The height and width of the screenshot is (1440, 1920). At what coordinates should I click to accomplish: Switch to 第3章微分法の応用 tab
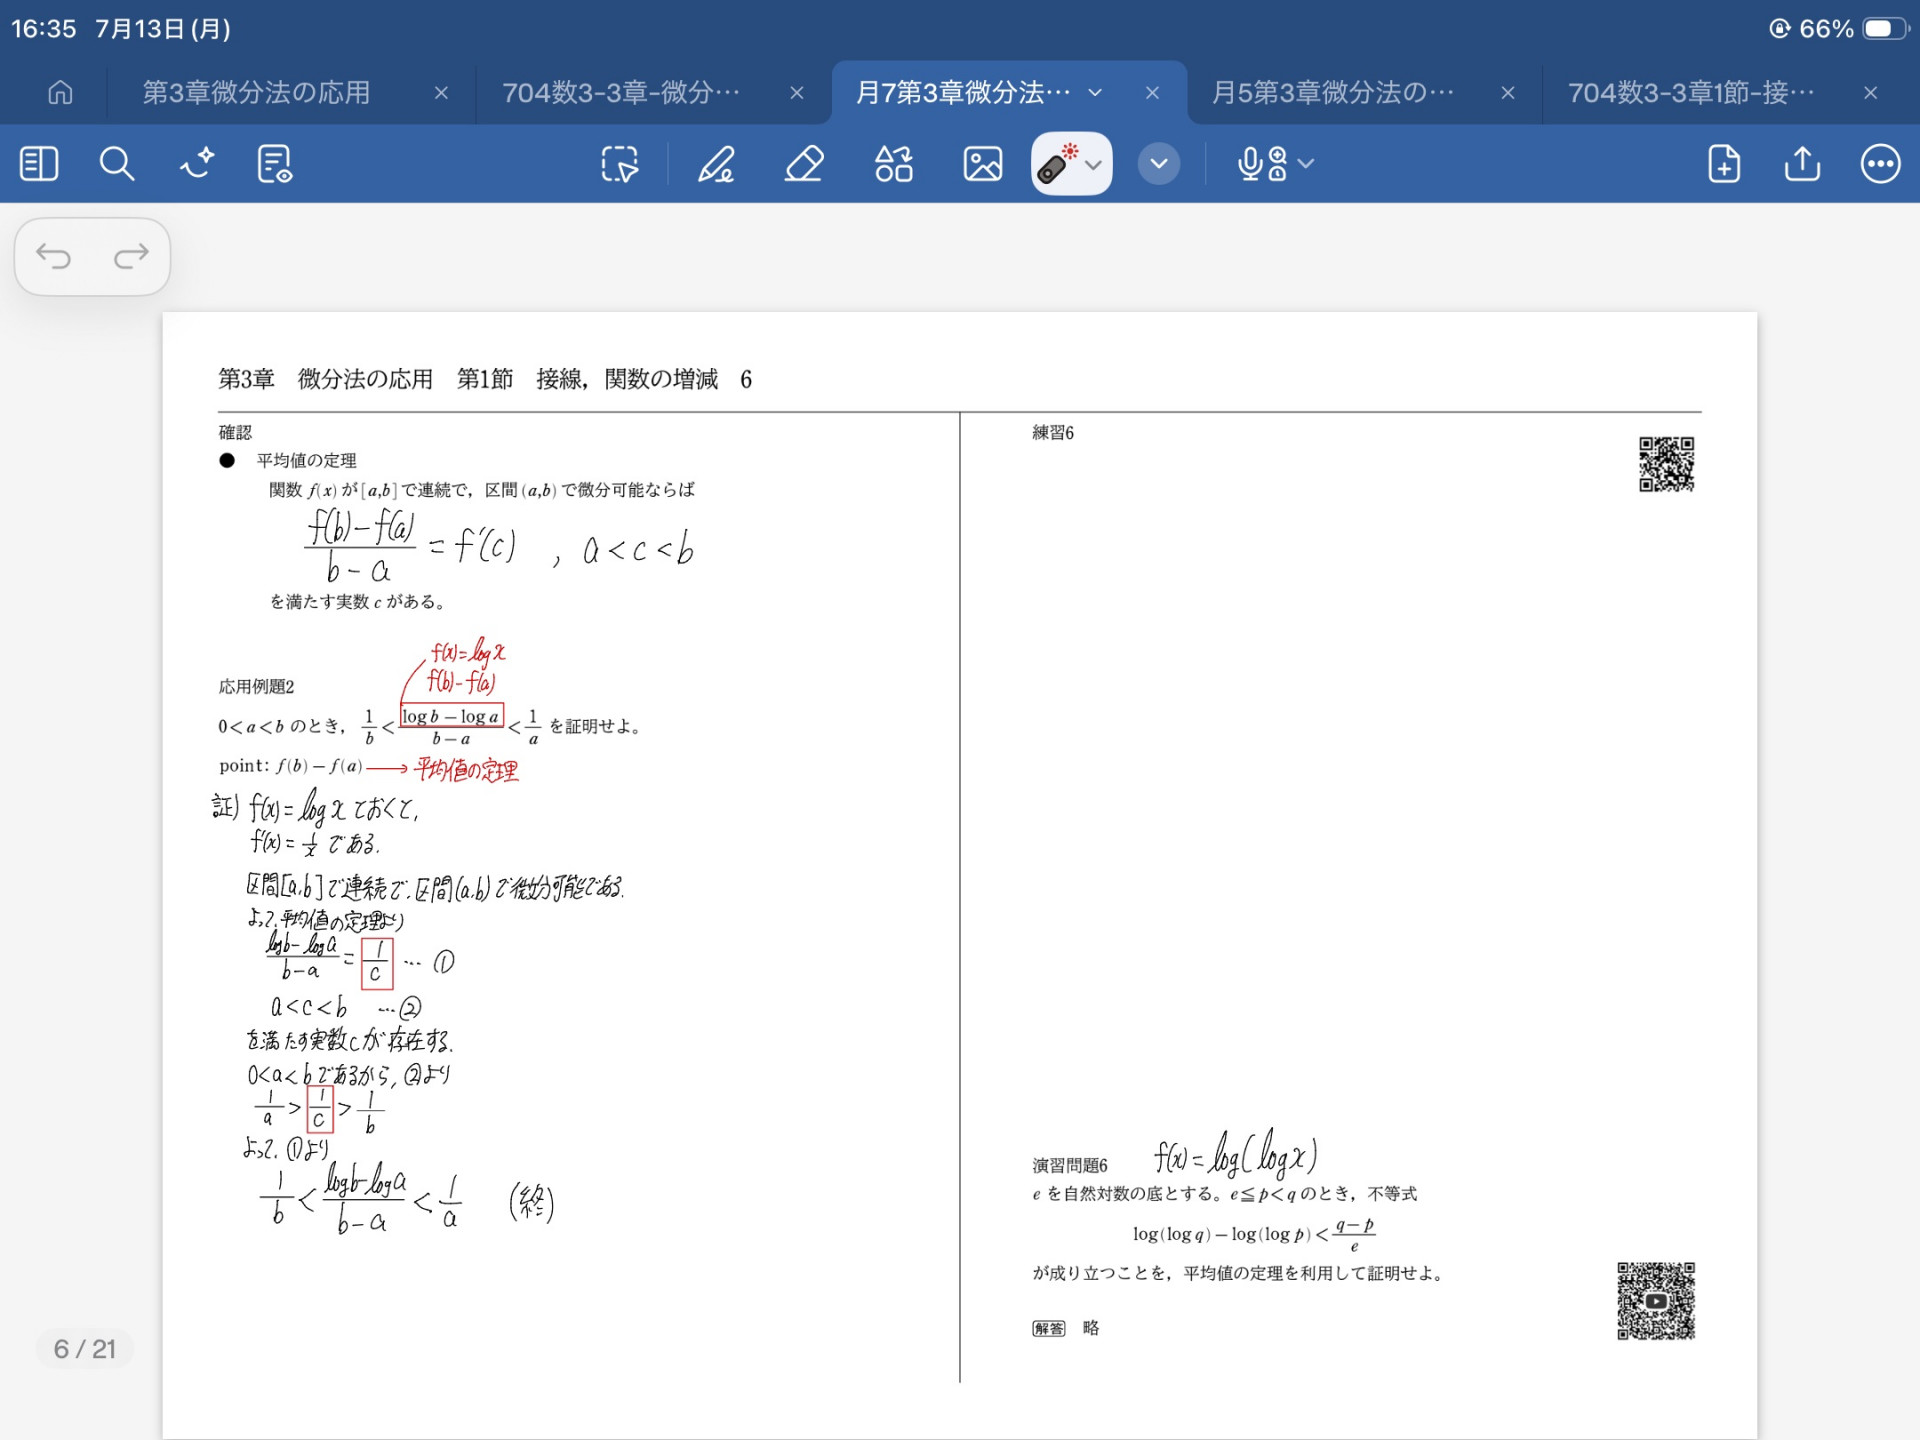257,93
